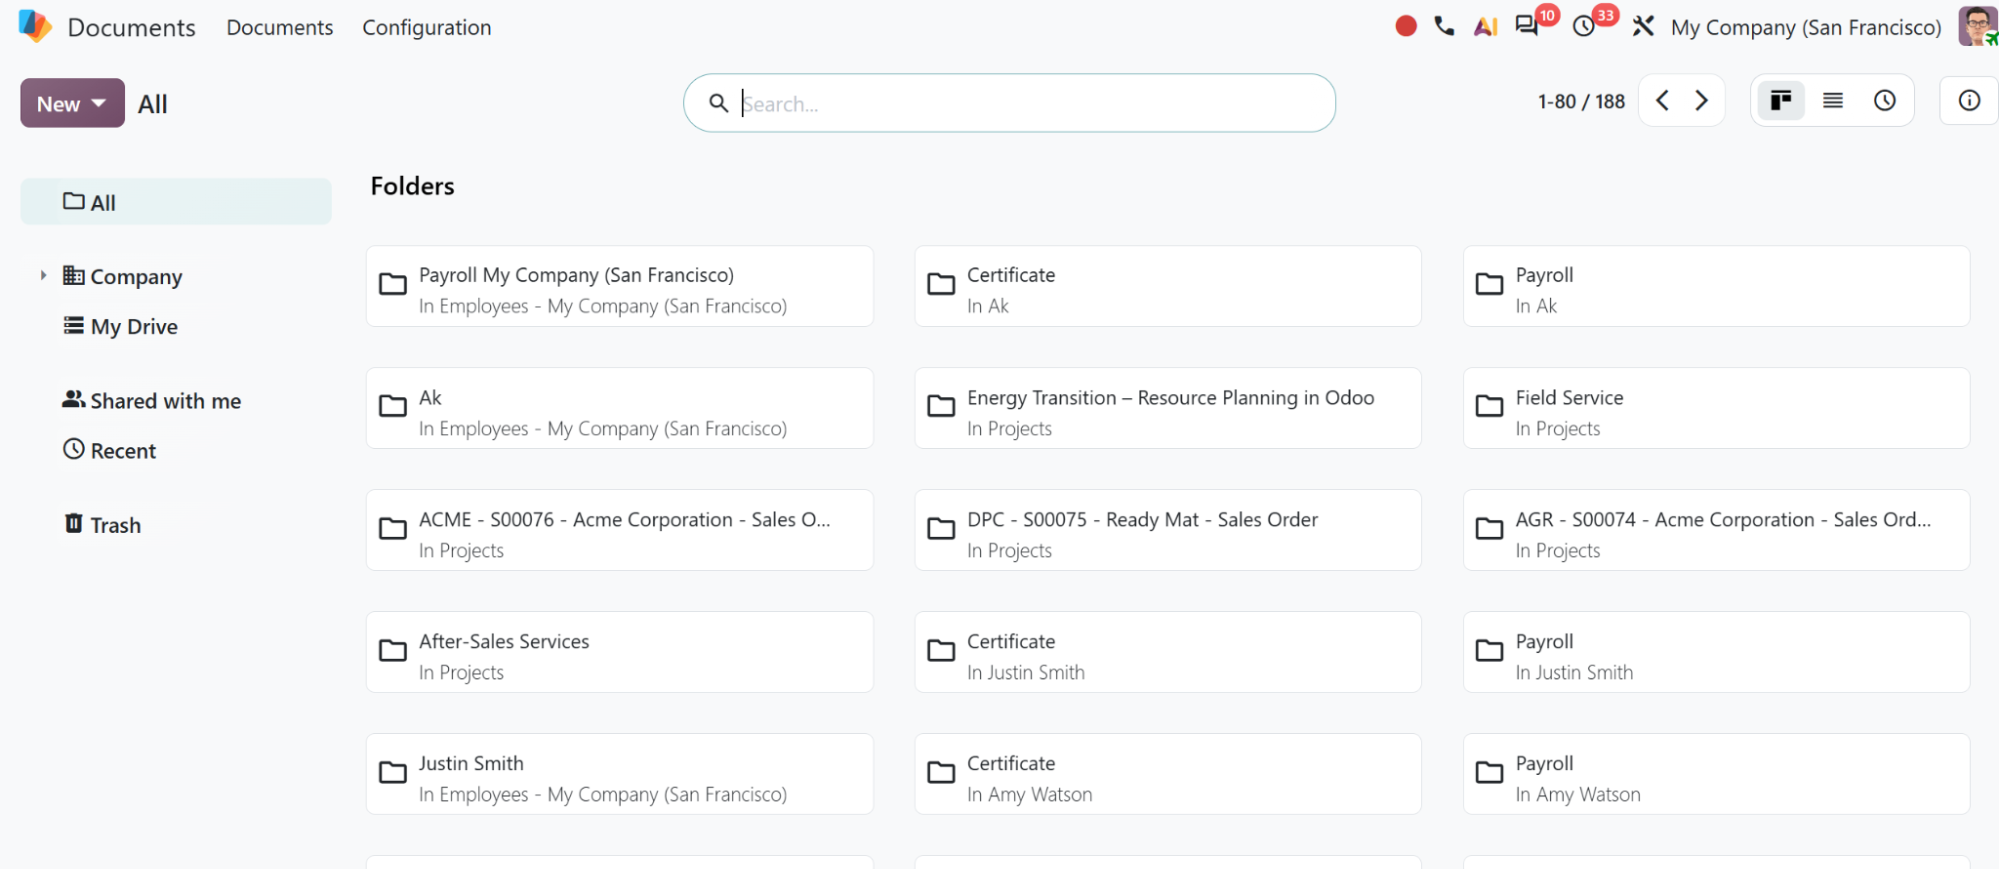
Task: Open the New button dropdown
Action: [x=72, y=103]
